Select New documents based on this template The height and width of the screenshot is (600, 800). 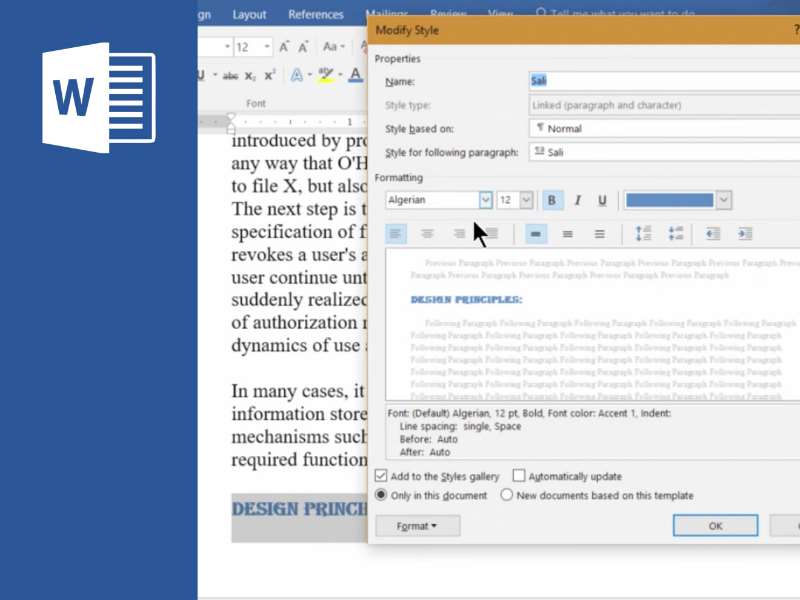click(507, 495)
